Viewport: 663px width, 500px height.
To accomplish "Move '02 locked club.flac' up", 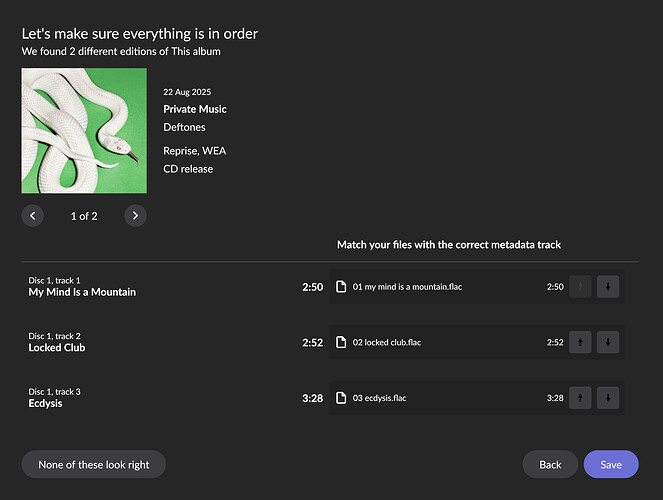I will pyautogui.click(x=579, y=342).
